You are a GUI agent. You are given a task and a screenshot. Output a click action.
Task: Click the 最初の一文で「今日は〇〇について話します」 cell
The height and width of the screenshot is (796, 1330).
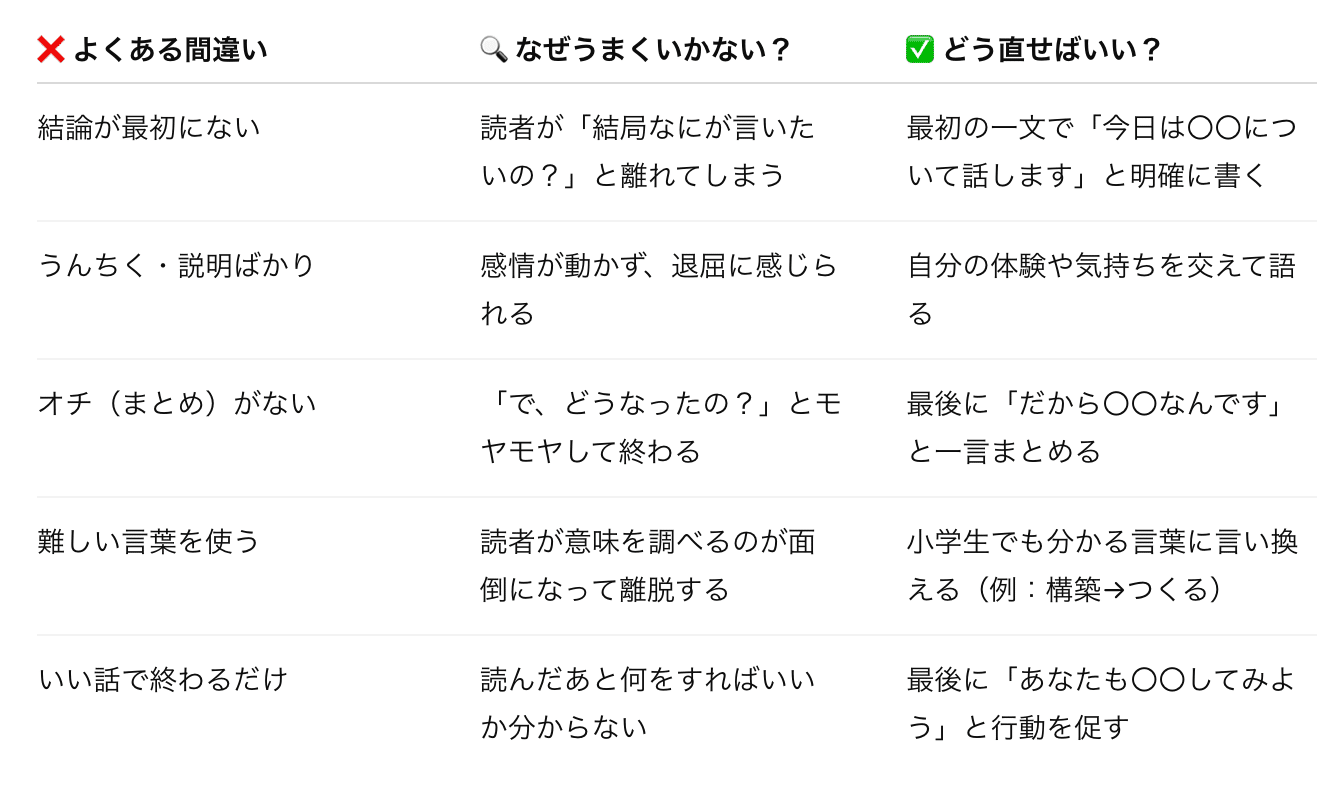point(1100,152)
